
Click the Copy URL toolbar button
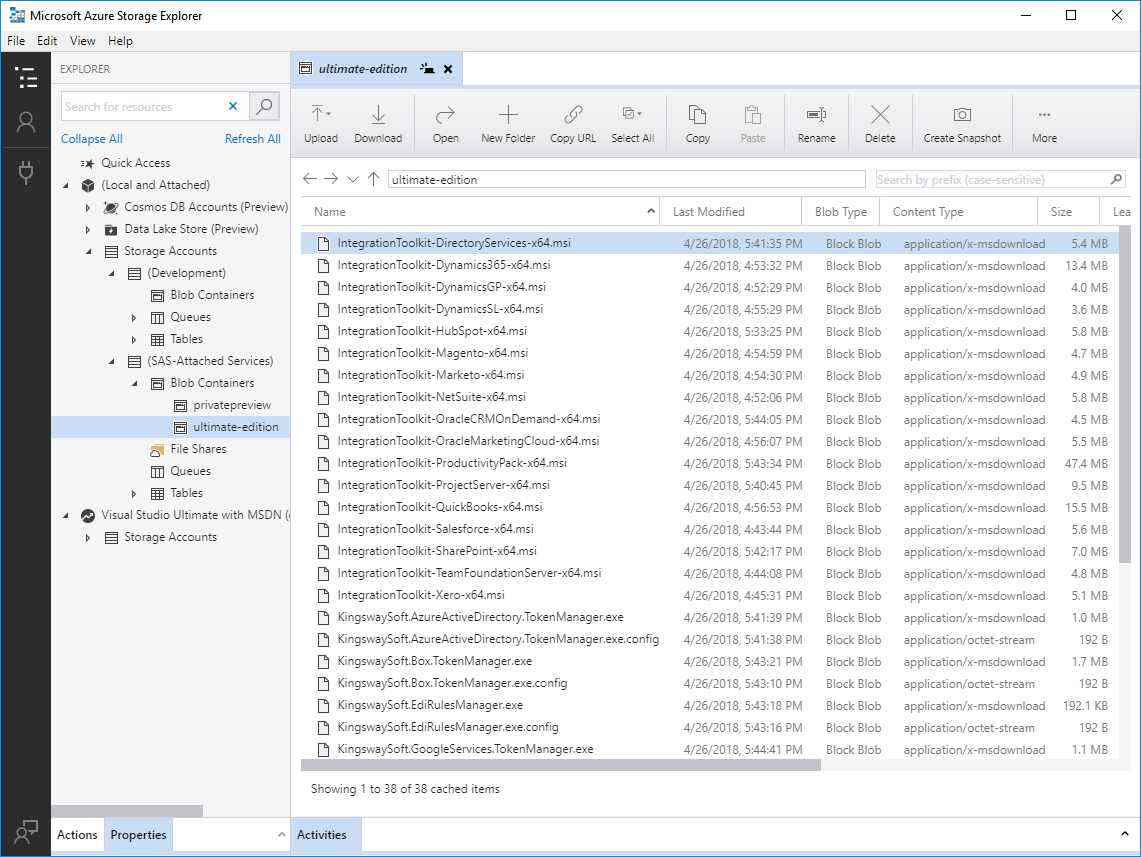pyautogui.click(x=573, y=124)
